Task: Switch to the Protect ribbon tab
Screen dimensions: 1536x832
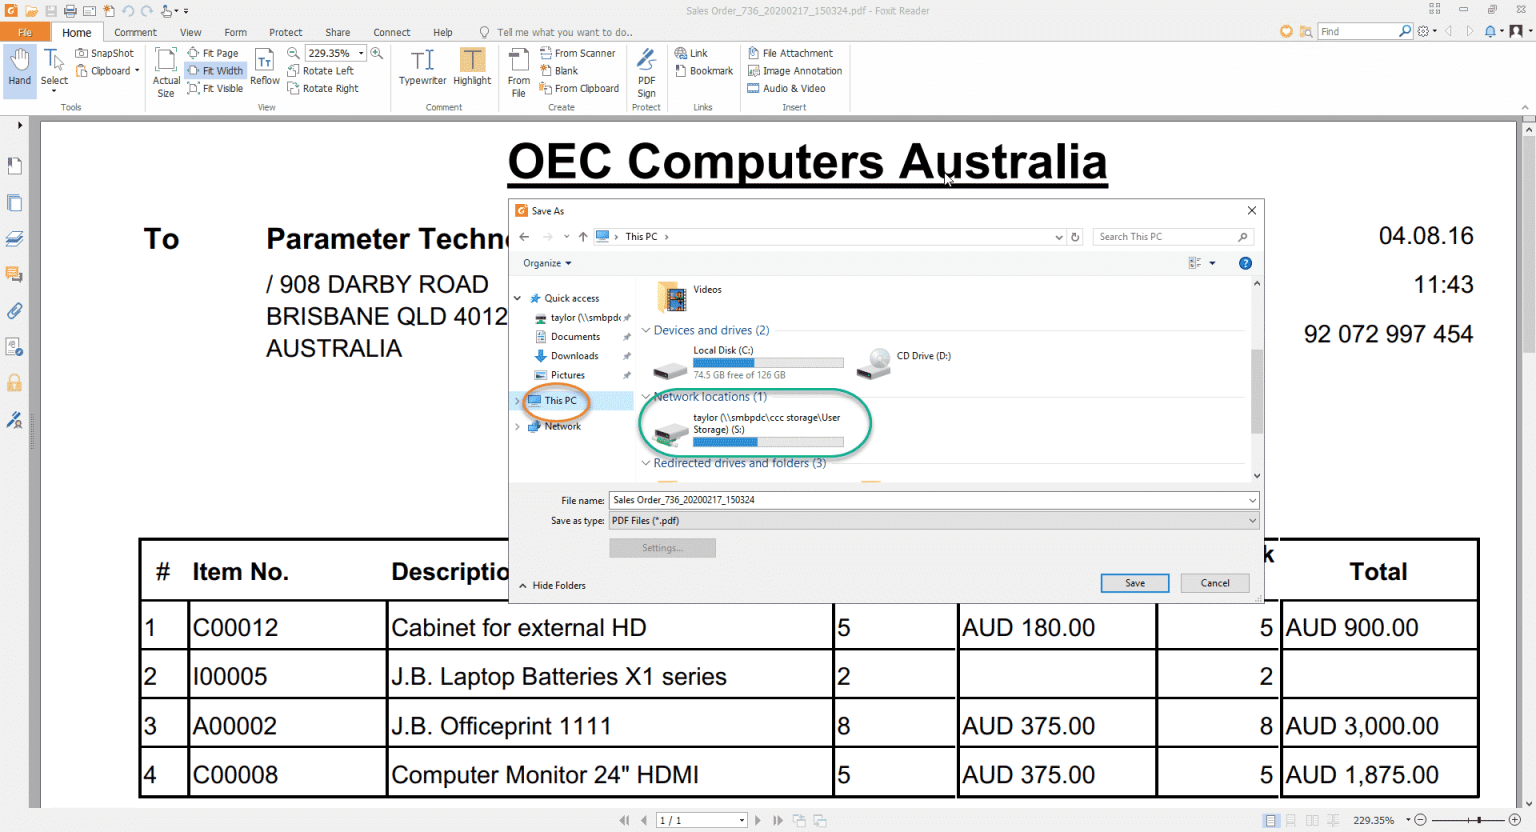Action: (285, 32)
